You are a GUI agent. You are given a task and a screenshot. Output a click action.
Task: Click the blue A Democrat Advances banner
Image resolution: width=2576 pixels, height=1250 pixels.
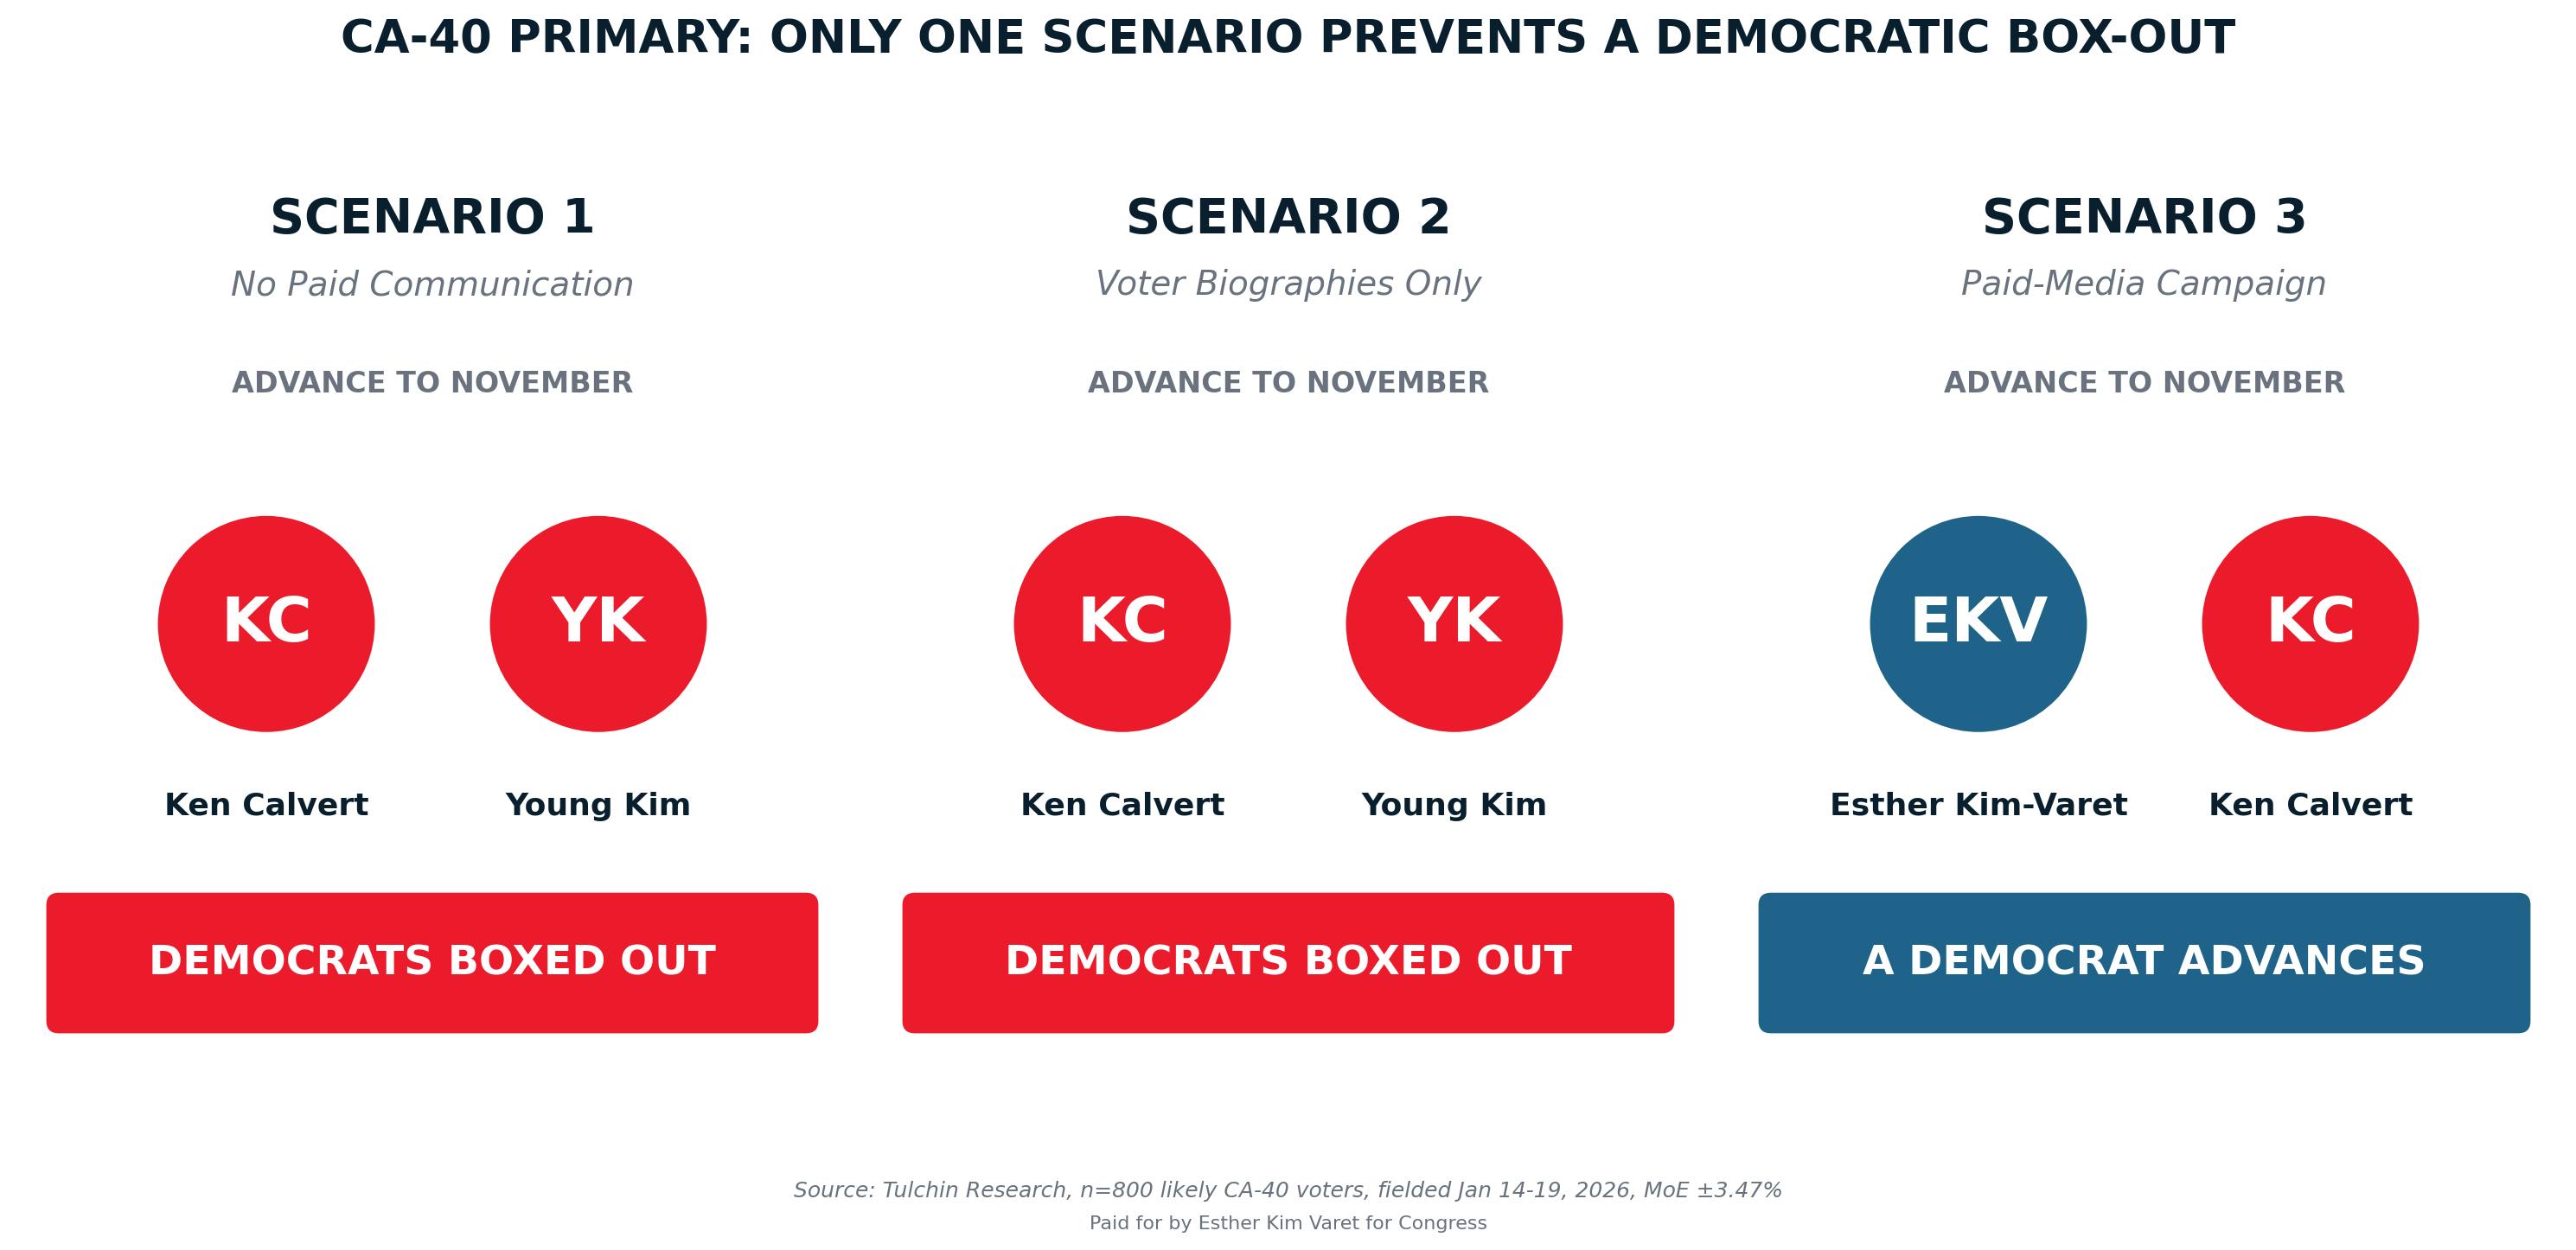(x=2144, y=962)
